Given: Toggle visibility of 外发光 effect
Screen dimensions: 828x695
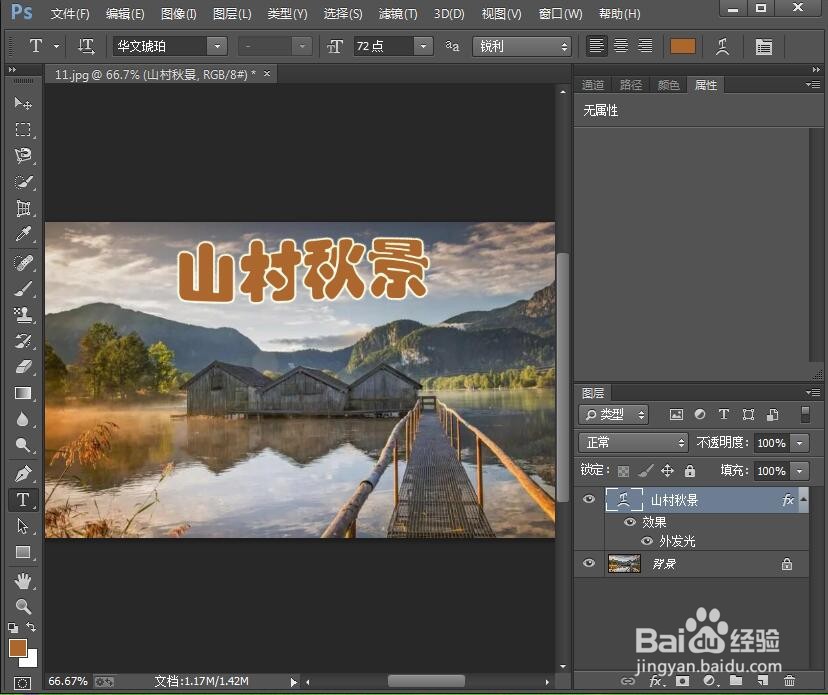Looking at the screenshot, I should (647, 541).
